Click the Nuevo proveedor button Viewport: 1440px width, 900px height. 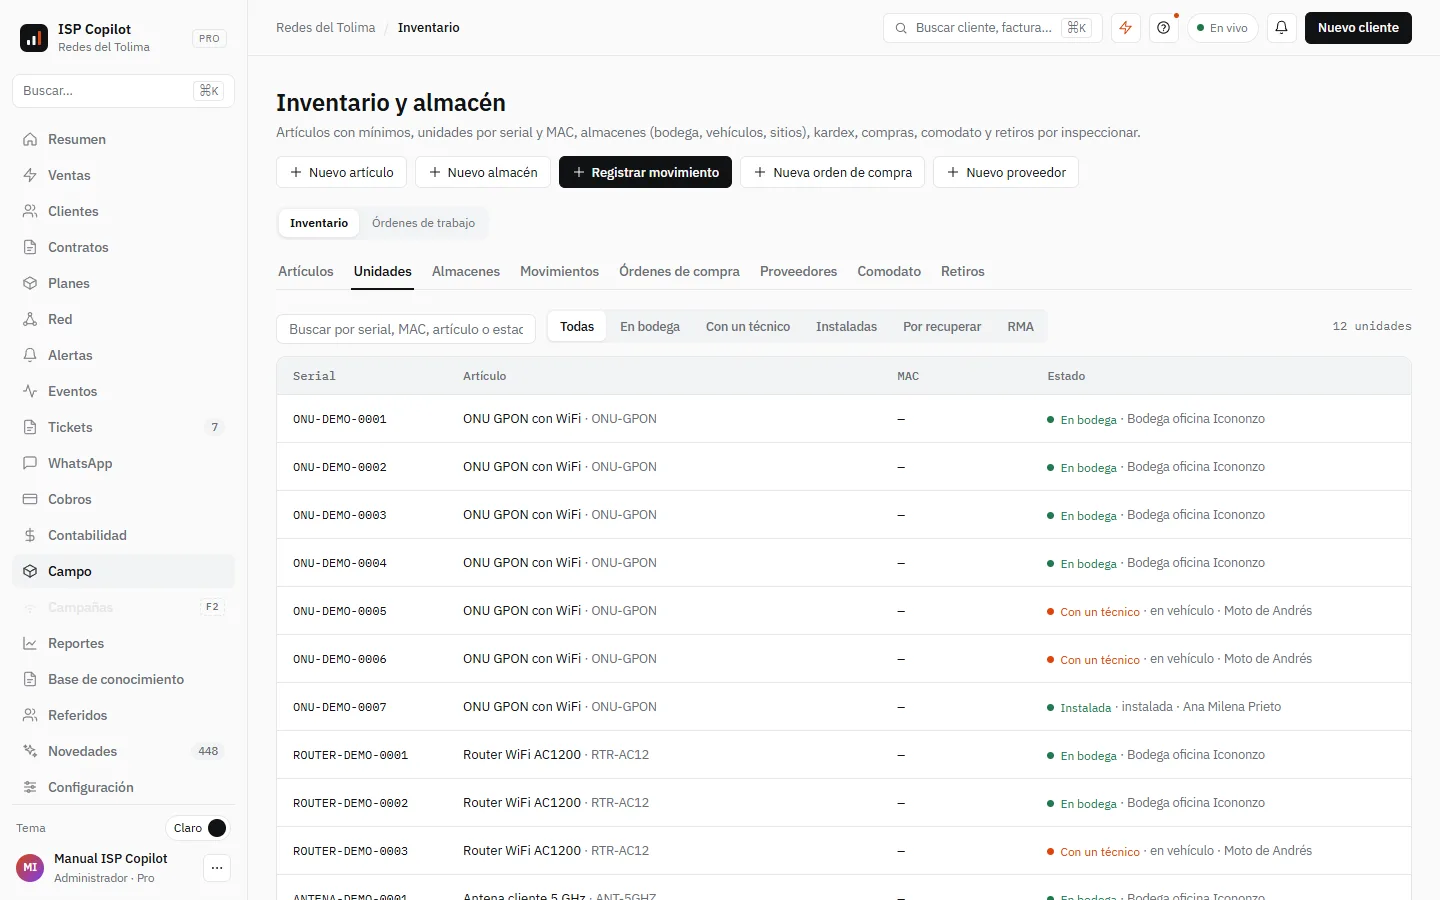tap(1006, 172)
